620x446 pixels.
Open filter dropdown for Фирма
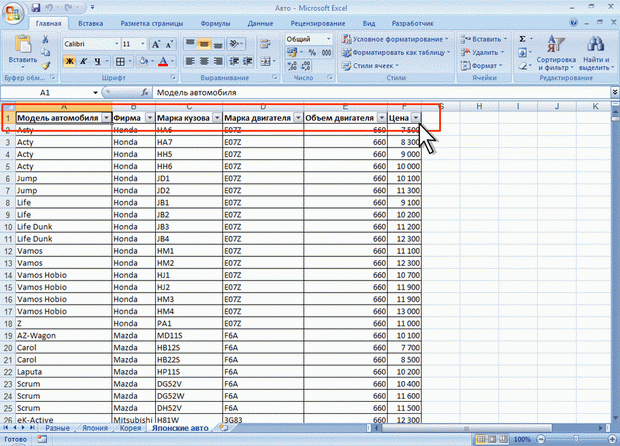[150, 118]
